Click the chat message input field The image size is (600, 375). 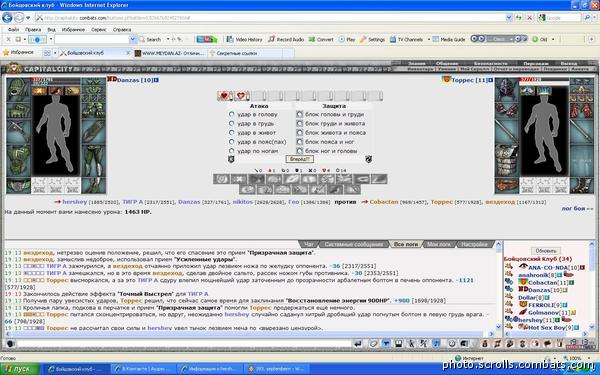coord(184,343)
